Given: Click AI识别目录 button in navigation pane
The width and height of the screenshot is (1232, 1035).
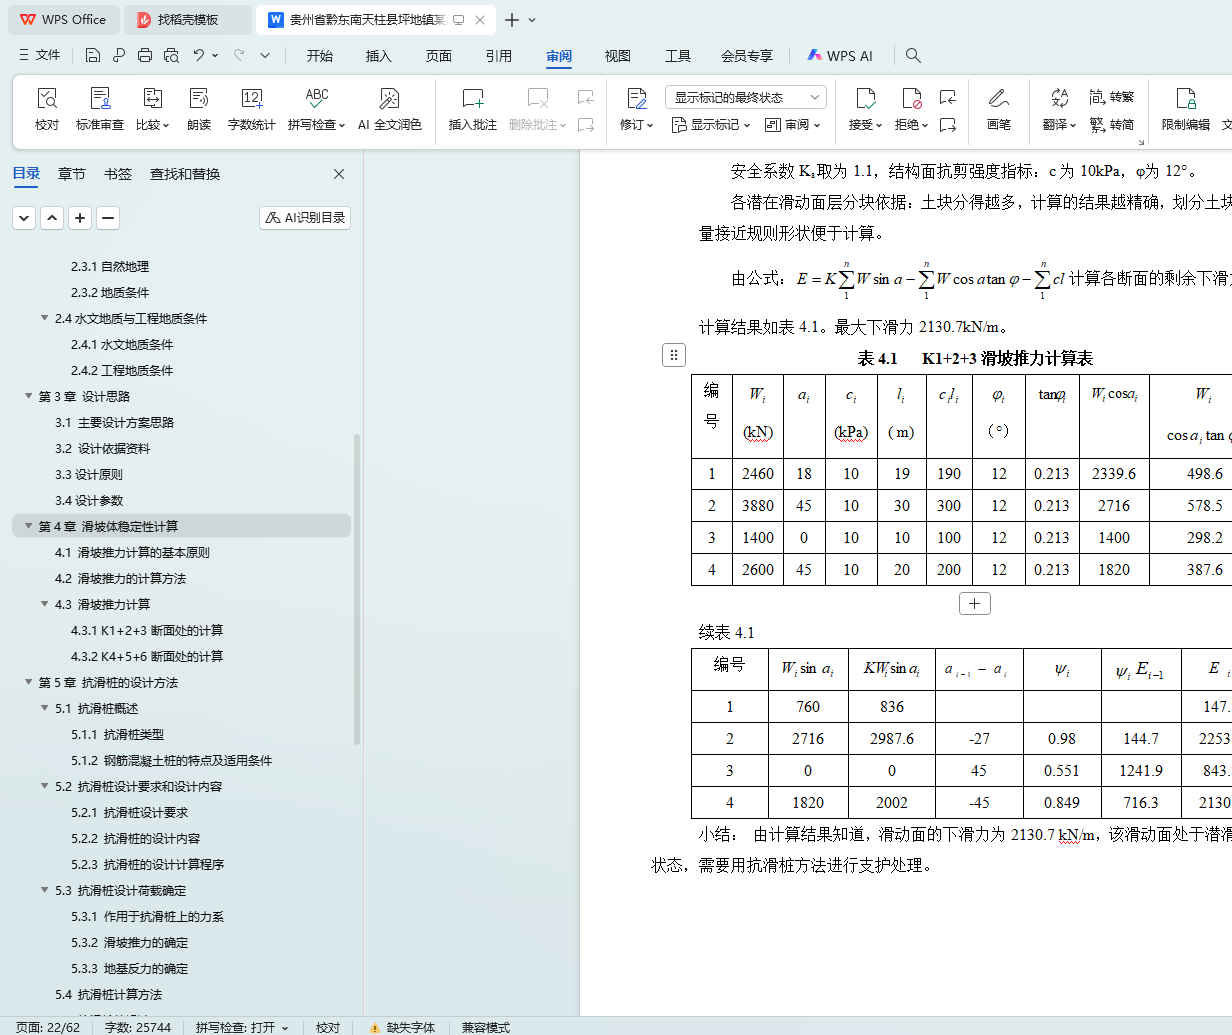Looking at the screenshot, I should pyautogui.click(x=305, y=217).
